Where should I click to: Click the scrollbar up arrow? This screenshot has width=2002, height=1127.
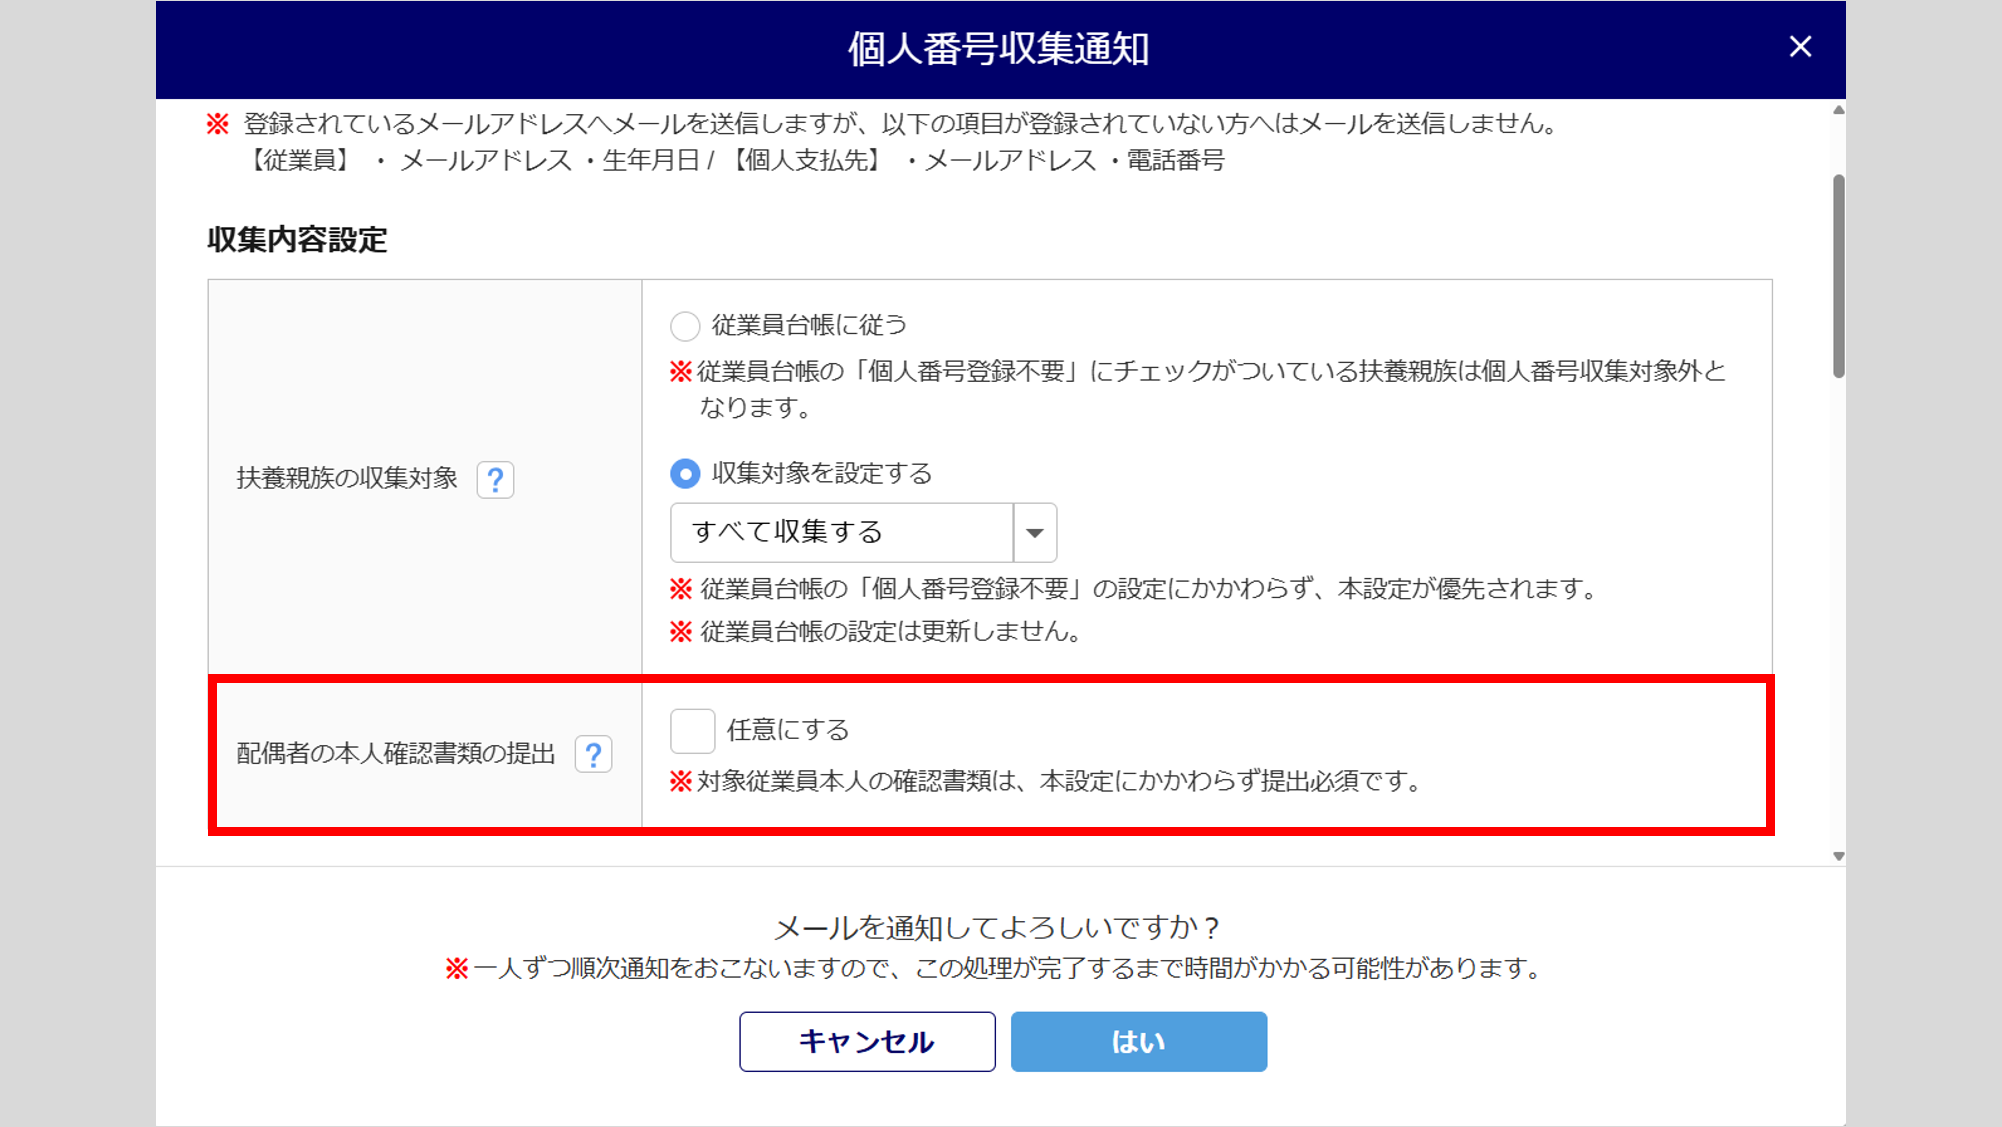click(x=1838, y=110)
